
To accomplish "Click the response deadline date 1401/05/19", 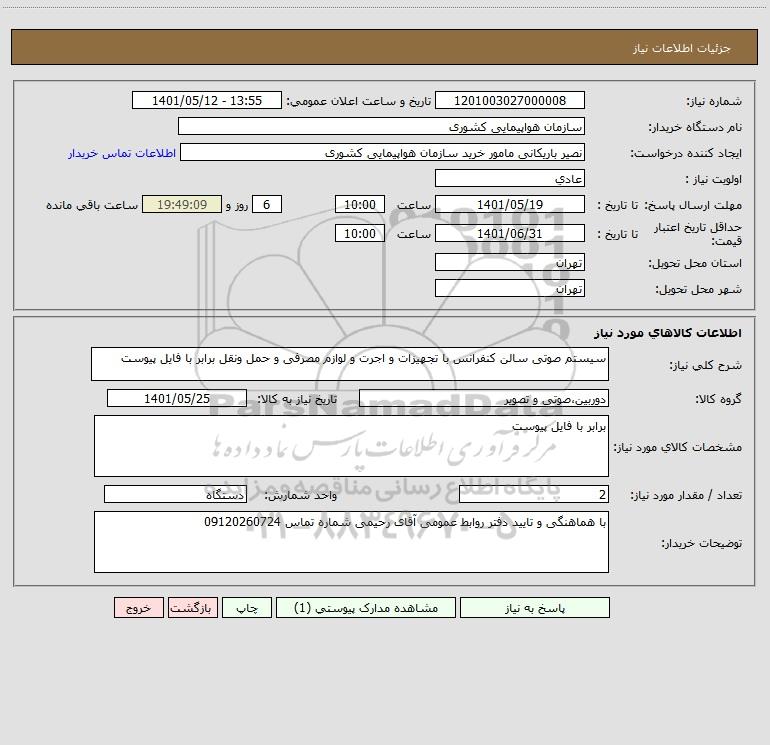I will coord(510,204).
